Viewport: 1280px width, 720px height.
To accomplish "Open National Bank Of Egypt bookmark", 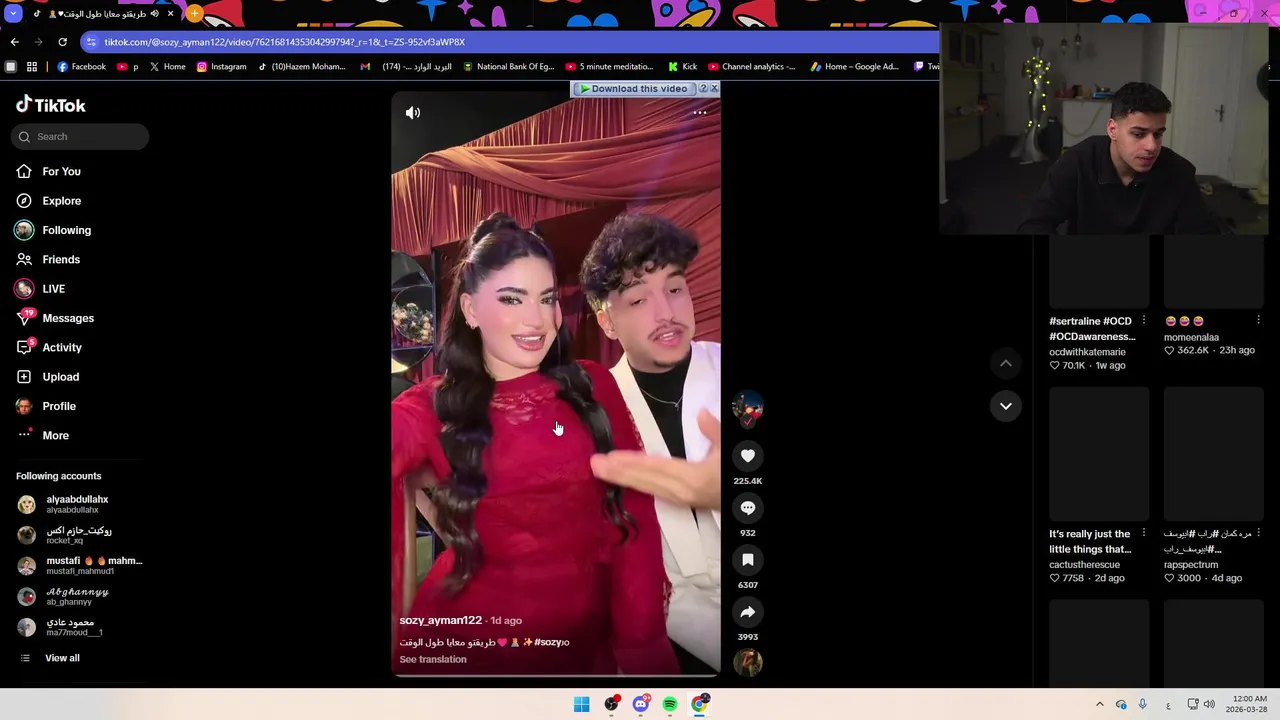I will point(508,67).
